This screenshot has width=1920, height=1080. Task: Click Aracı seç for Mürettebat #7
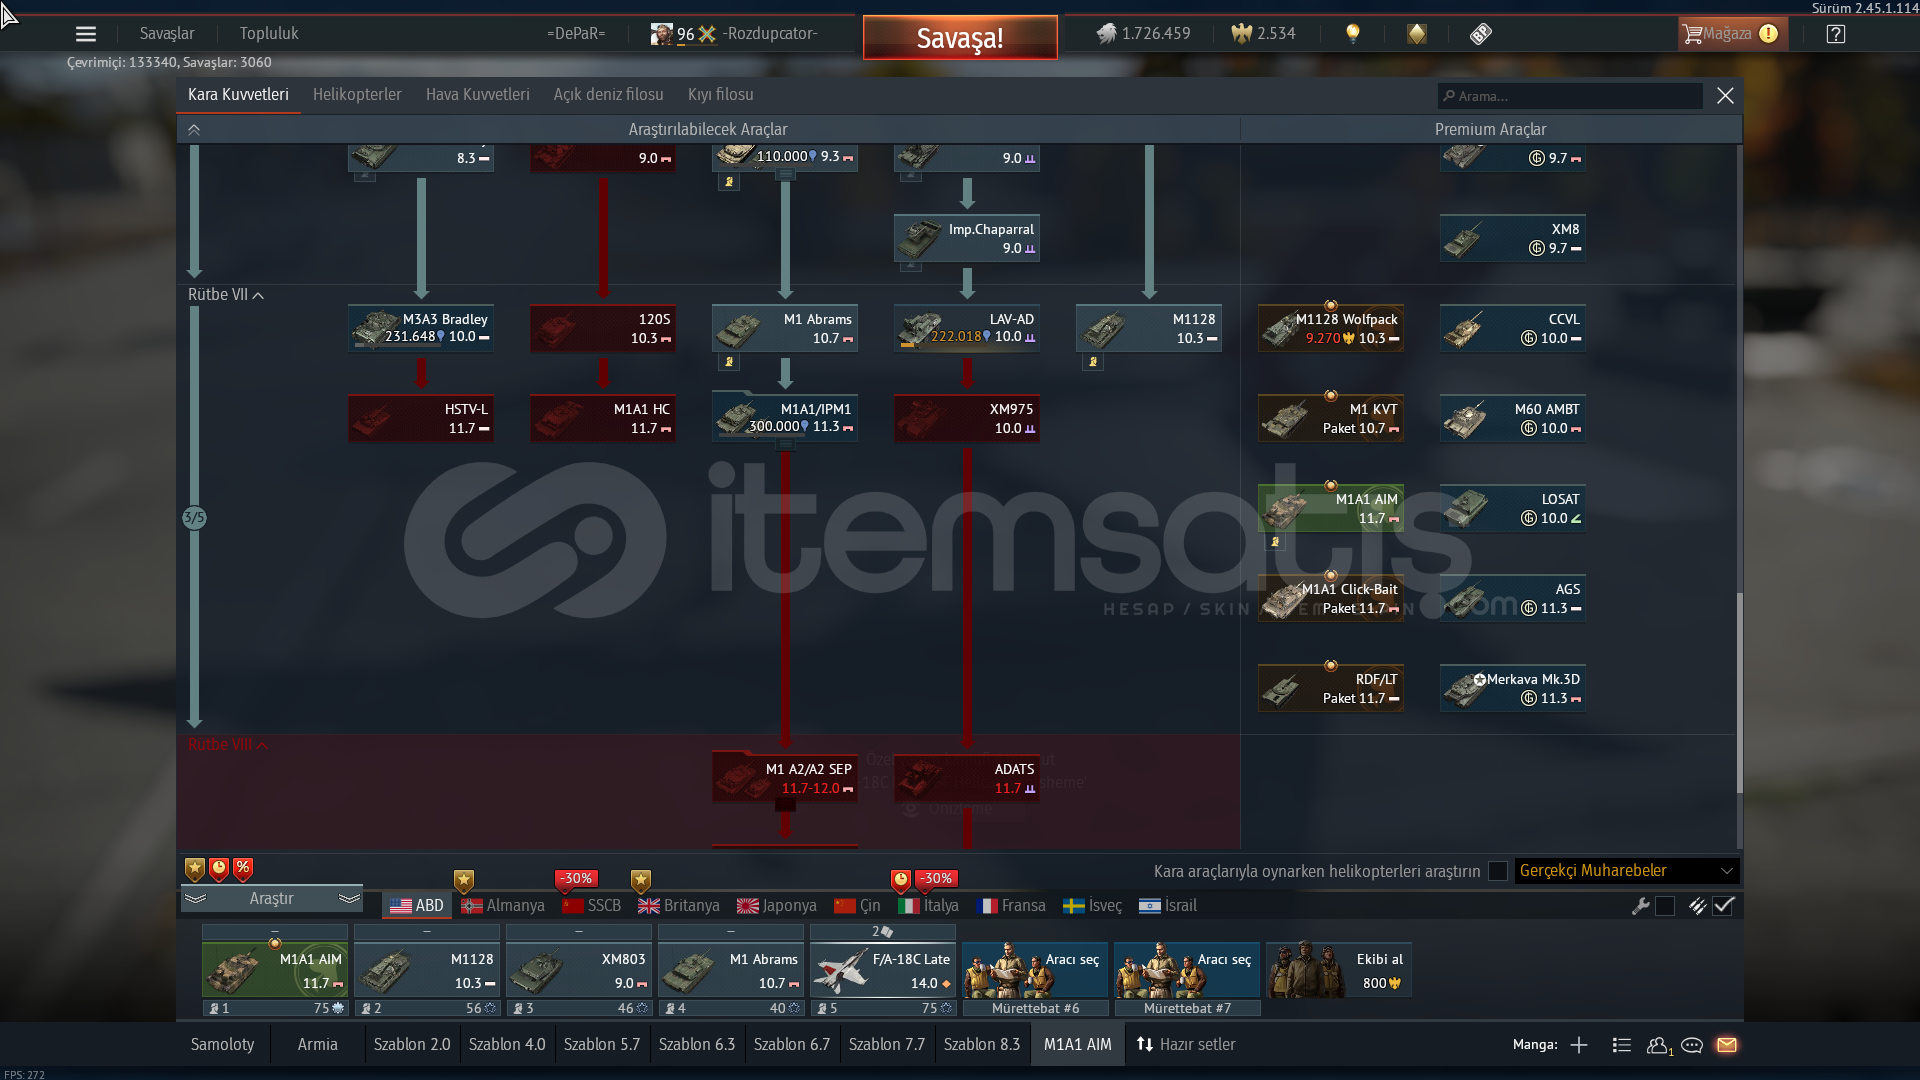1187,969
